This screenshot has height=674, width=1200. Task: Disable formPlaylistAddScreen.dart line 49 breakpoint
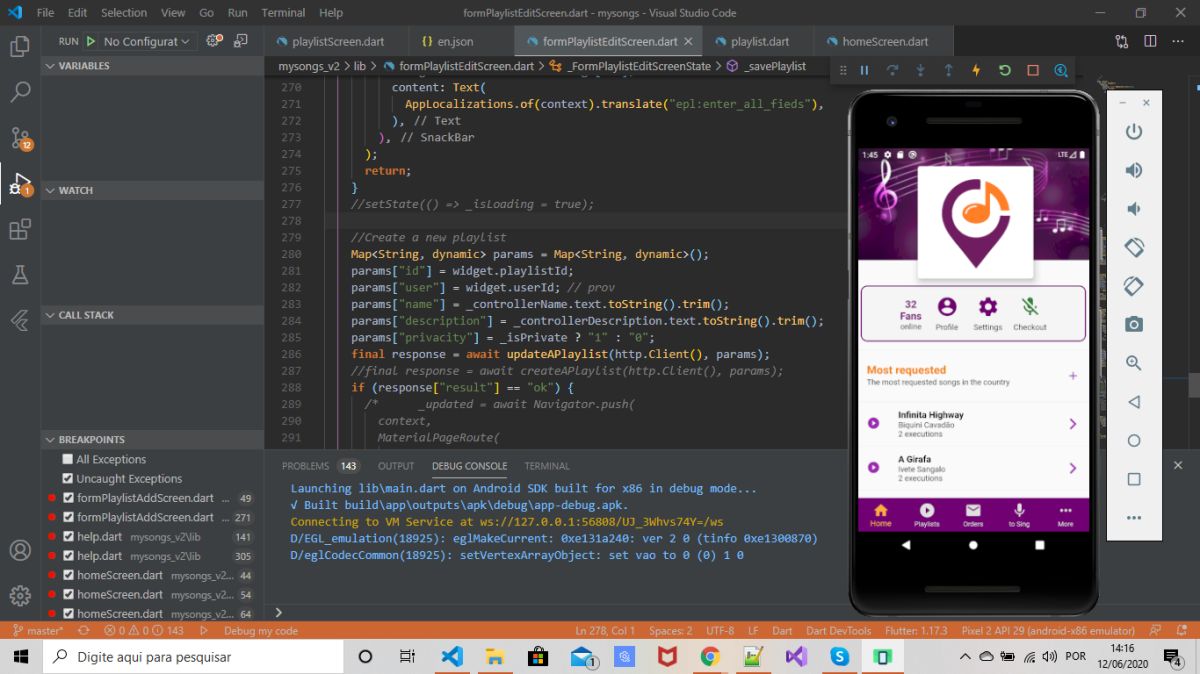pos(68,498)
